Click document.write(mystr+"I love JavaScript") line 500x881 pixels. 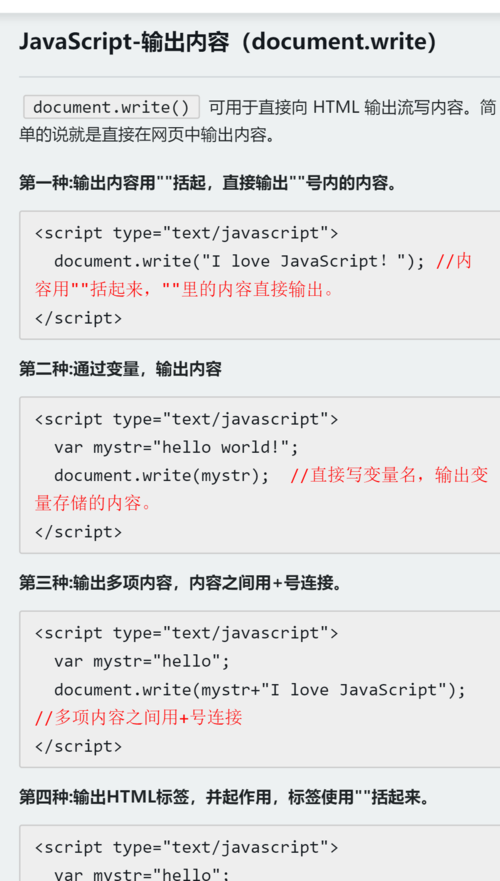[x=260, y=689]
